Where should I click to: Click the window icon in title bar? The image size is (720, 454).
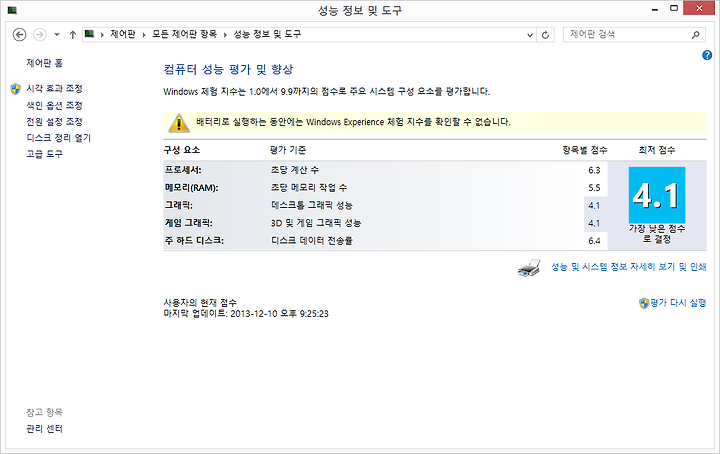pos(12,10)
